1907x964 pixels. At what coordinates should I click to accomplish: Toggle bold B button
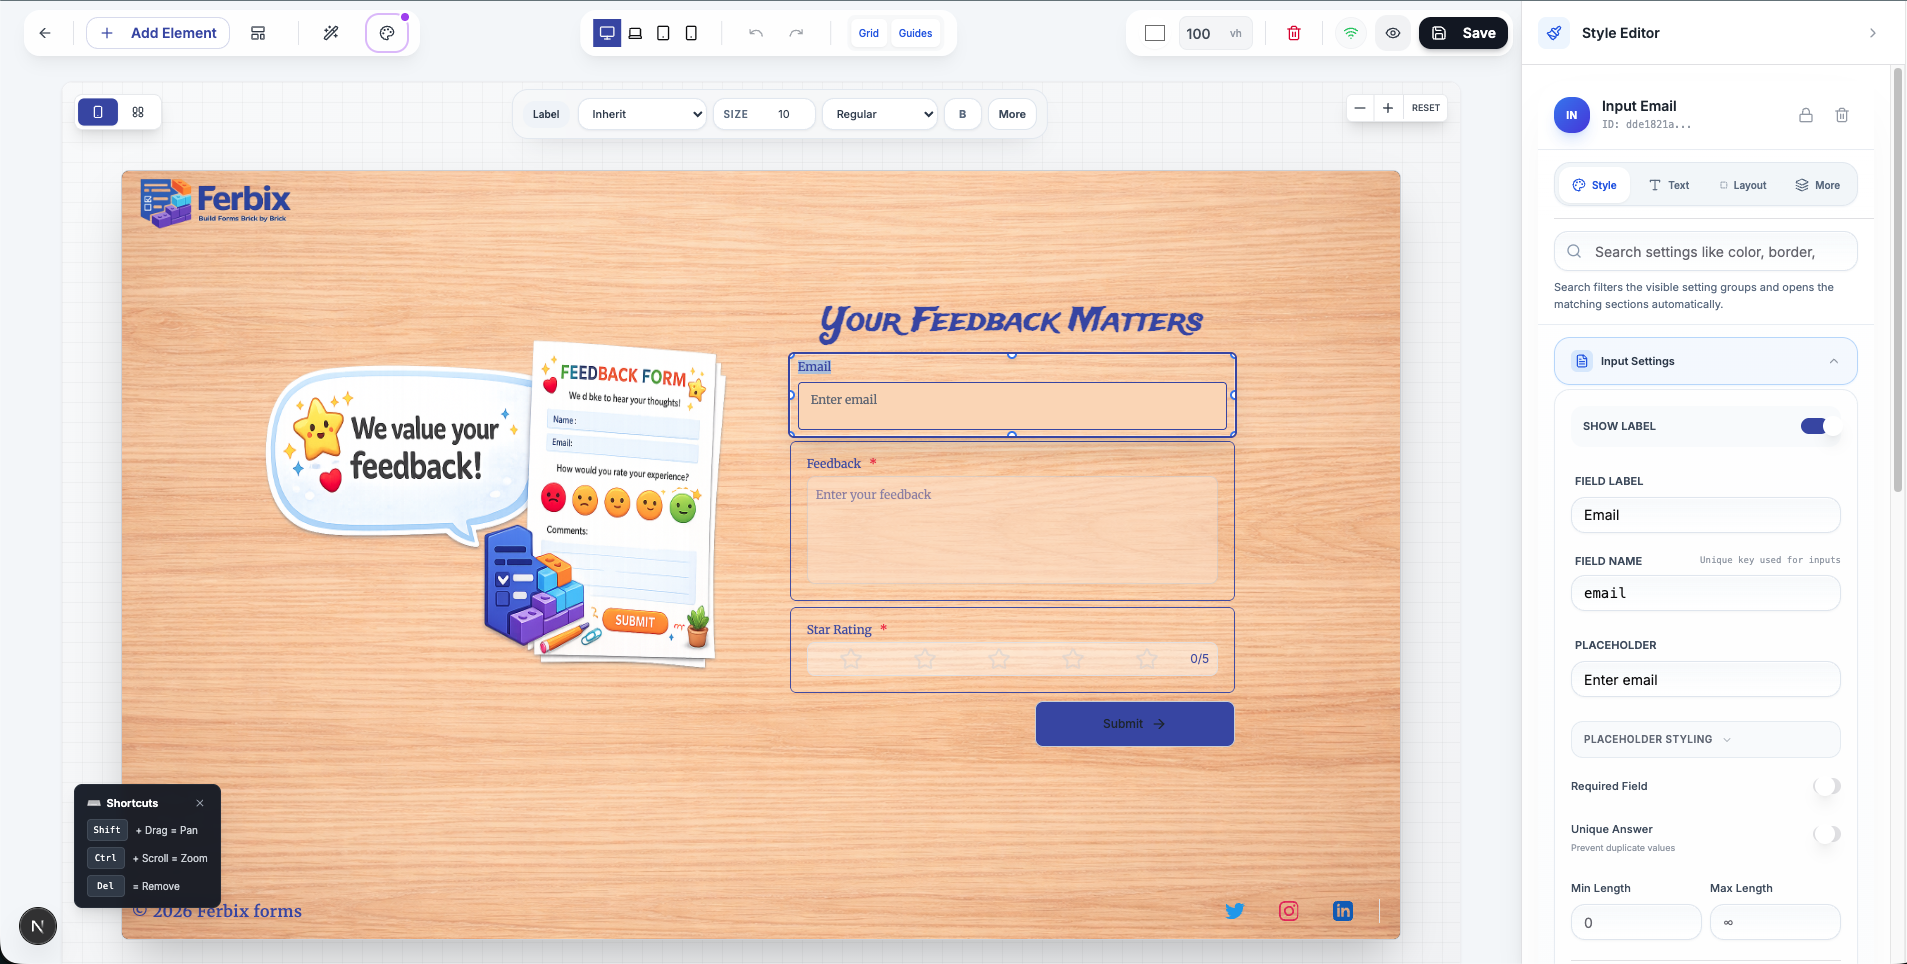963,114
